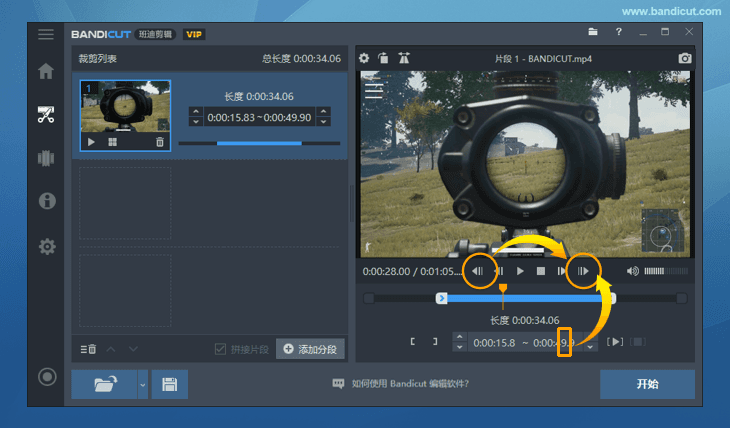Click the 0:00:15.8 start time value

pyautogui.click(x=494, y=343)
